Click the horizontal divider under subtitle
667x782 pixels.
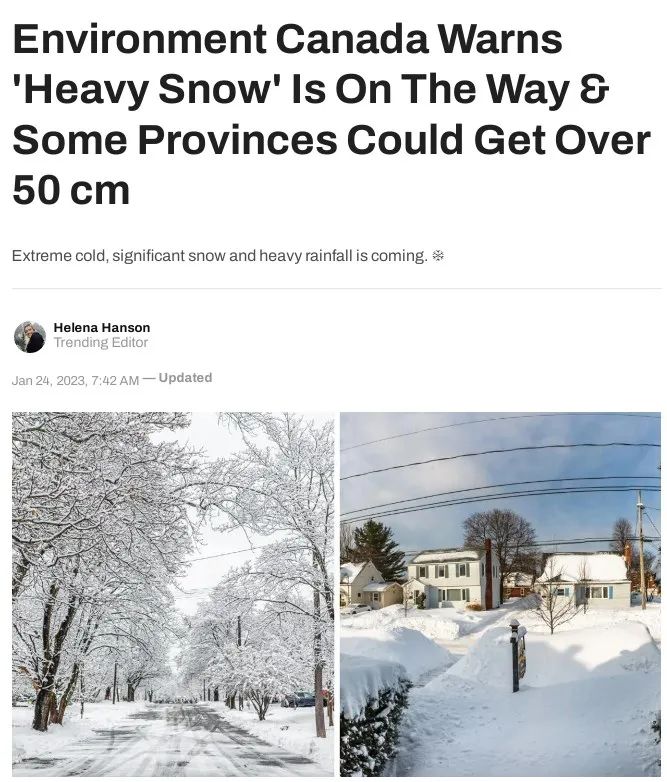pyautogui.click(x=336, y=288)
